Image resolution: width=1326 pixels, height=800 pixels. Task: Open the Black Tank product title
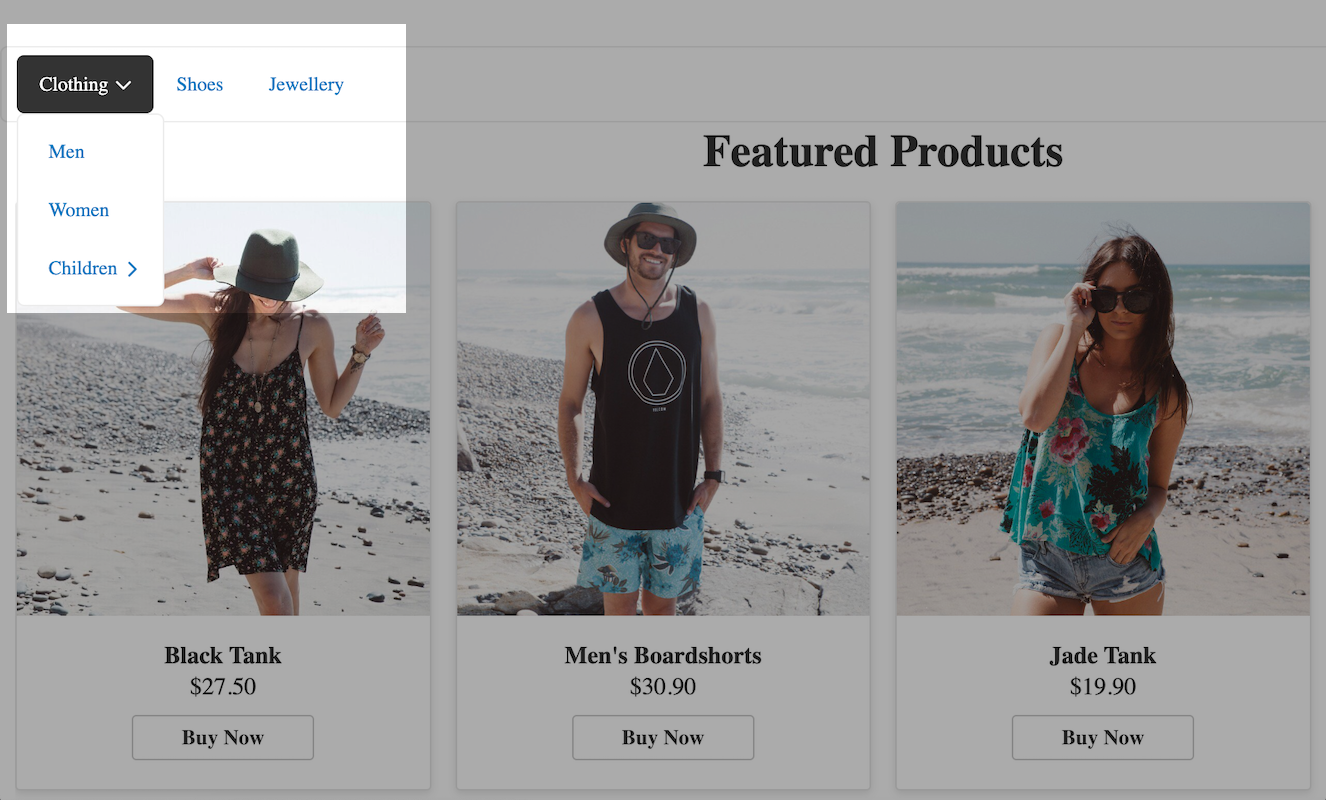pos(222,655)
